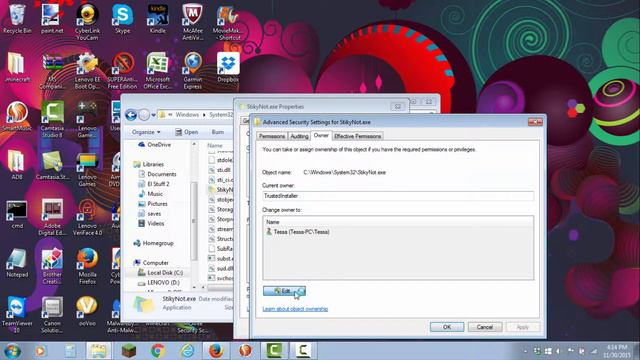
Task: Select the Owner tab
Action: [x=321, y=136]
